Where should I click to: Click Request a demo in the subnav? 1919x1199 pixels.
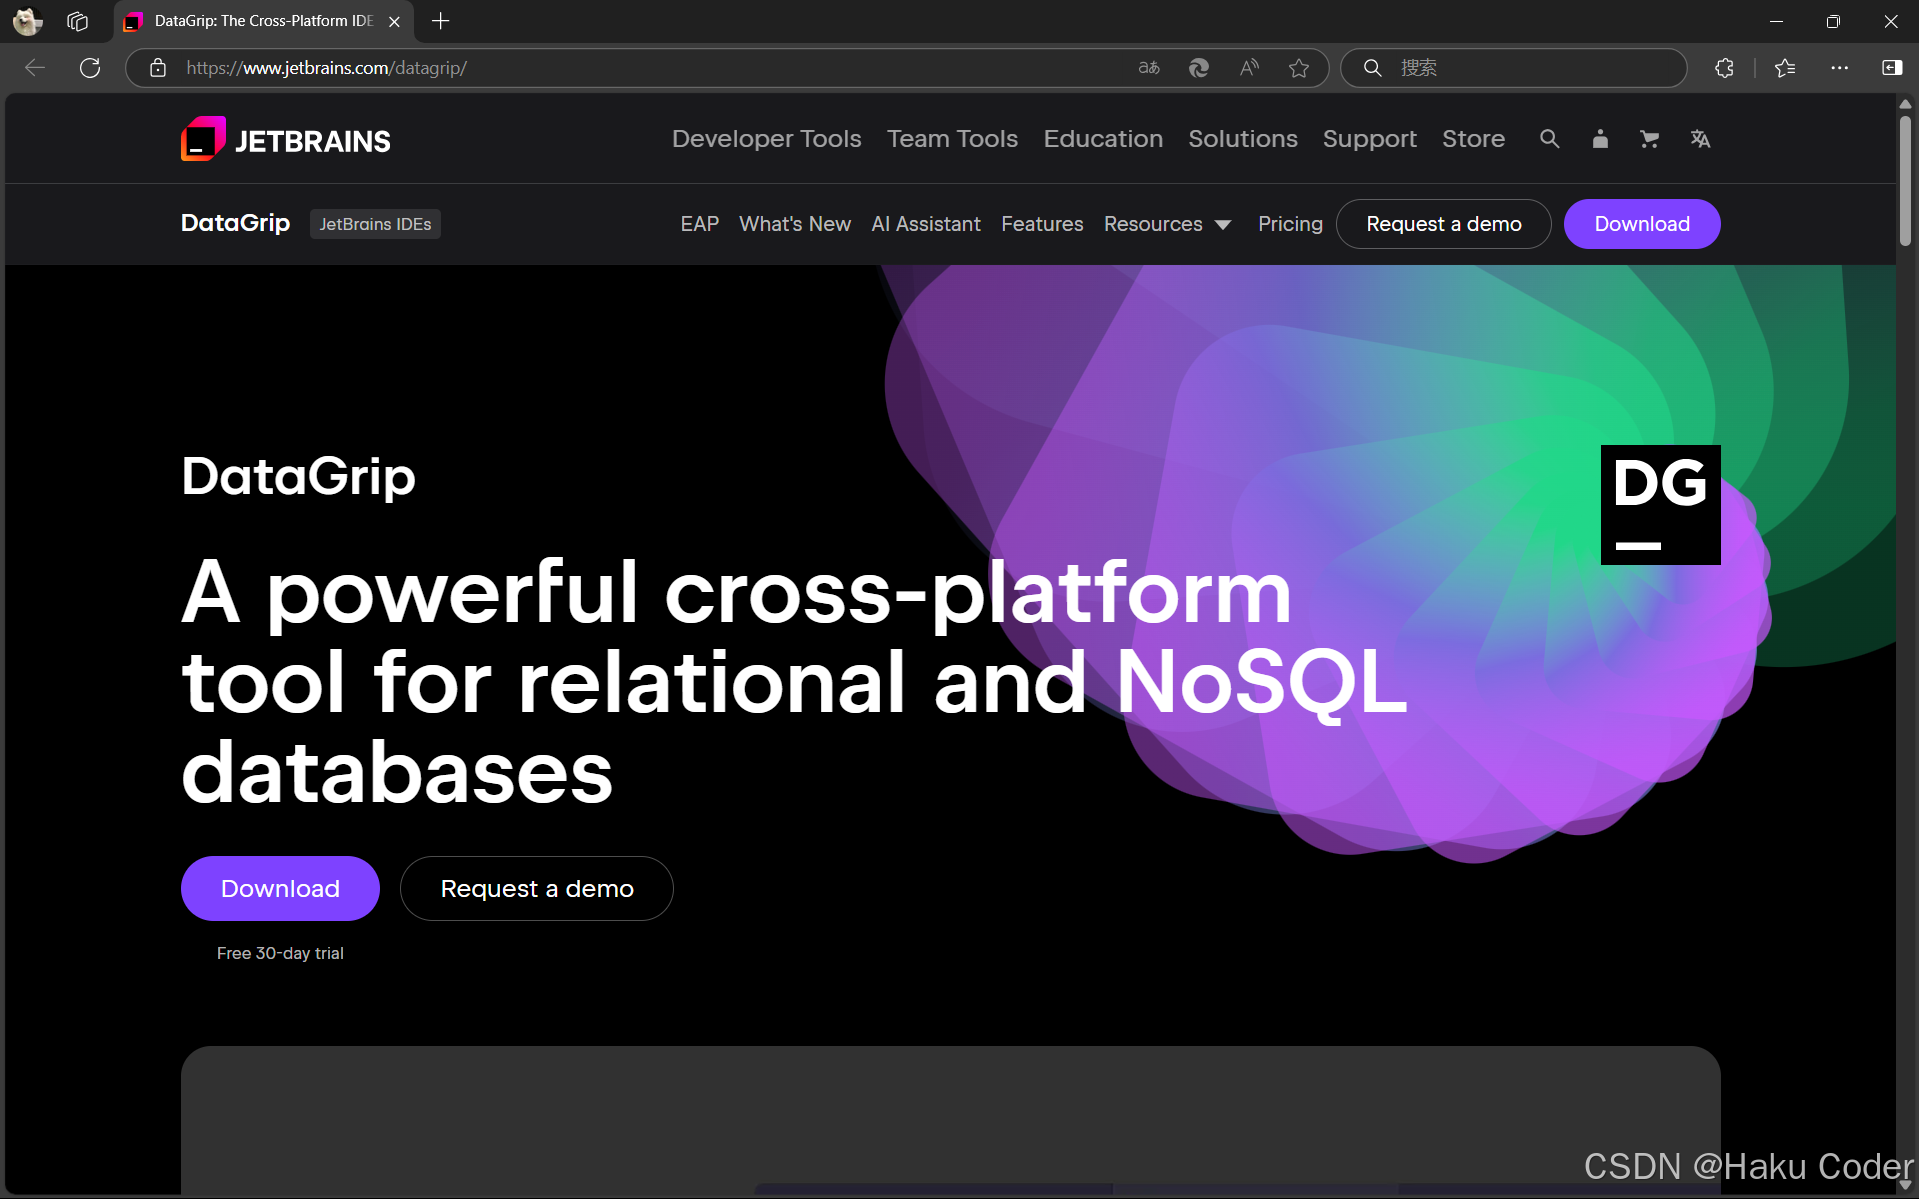coord(1443,224)
